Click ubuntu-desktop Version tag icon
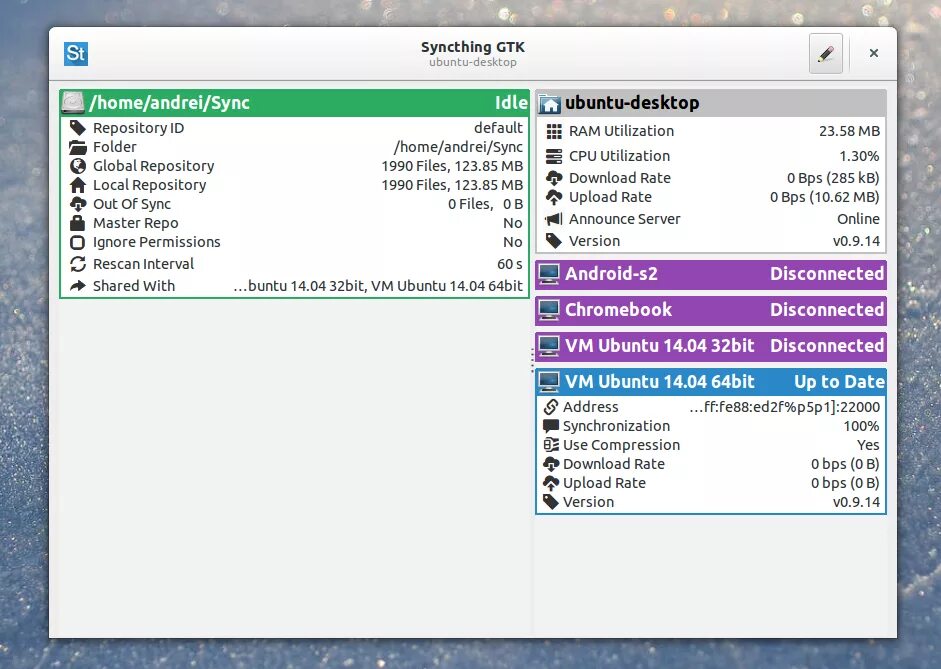The image size is (941, 669). 554,241
